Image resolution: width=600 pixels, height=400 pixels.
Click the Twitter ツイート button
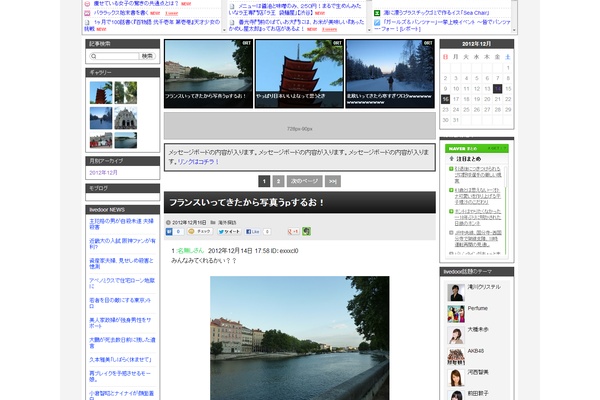click(x=229, y=232)
